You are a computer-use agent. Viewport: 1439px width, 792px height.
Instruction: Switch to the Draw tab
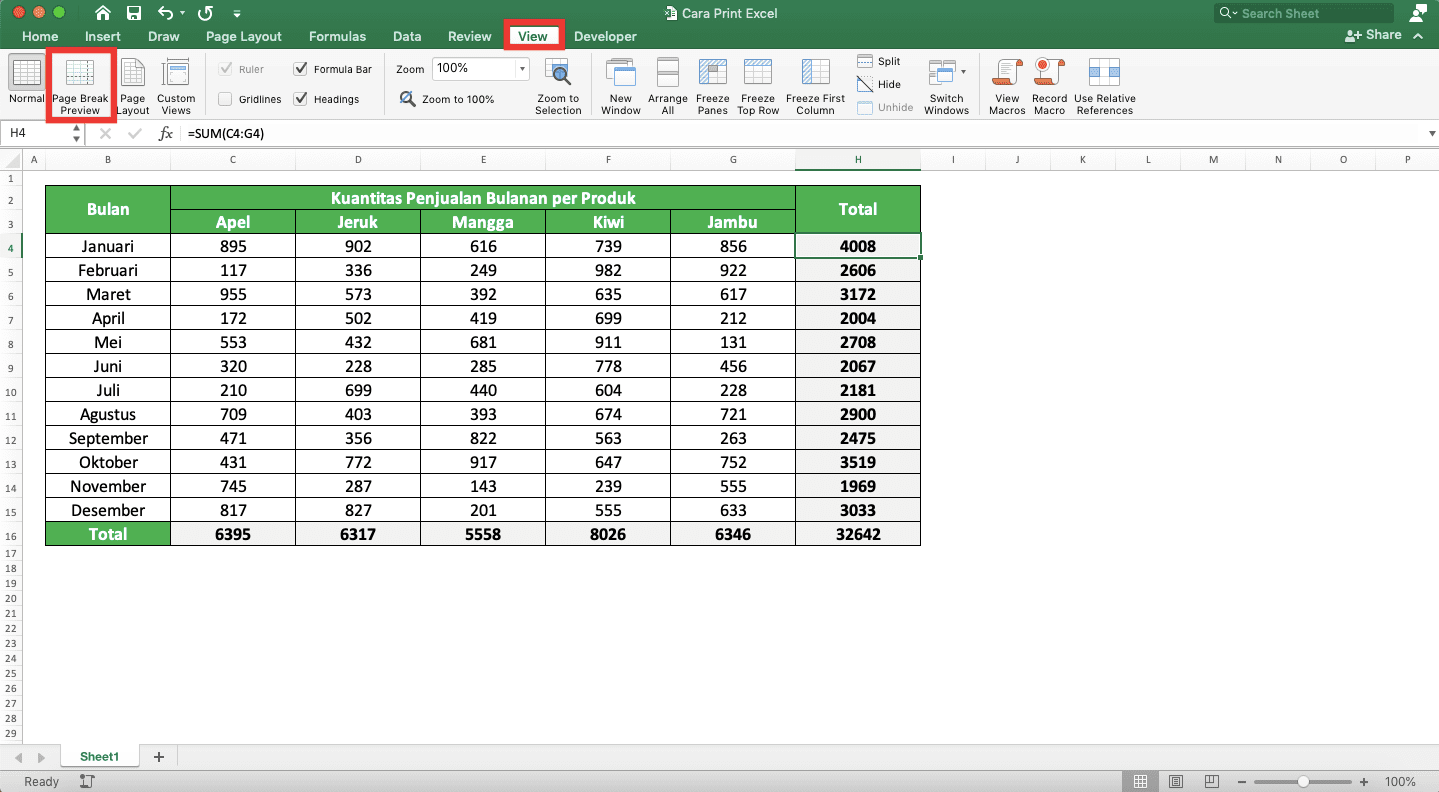[164, 36]
